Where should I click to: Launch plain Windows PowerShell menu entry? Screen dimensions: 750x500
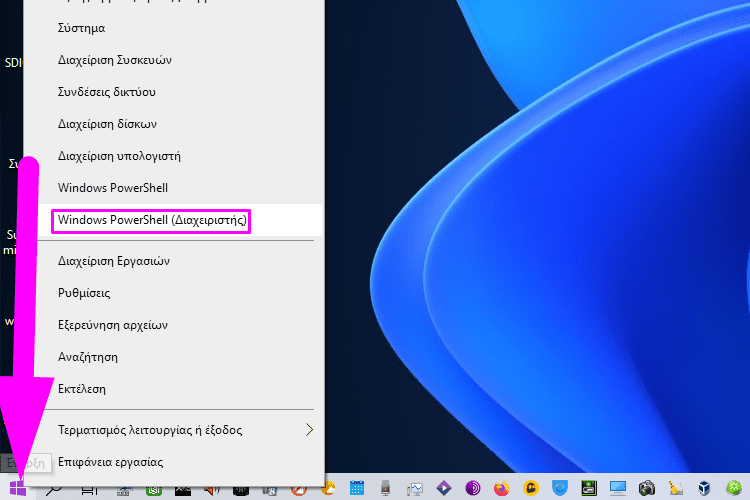(x=174, y=188)
